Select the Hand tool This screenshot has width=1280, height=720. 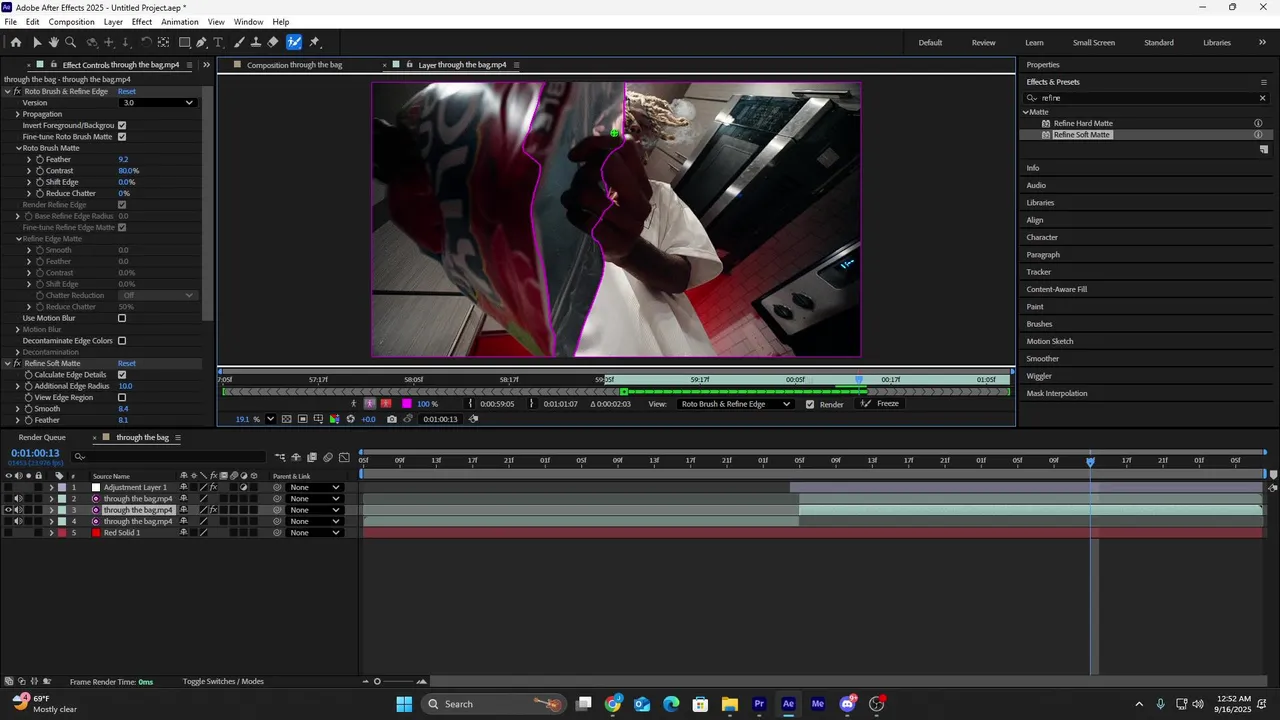(x=53, y=42)
